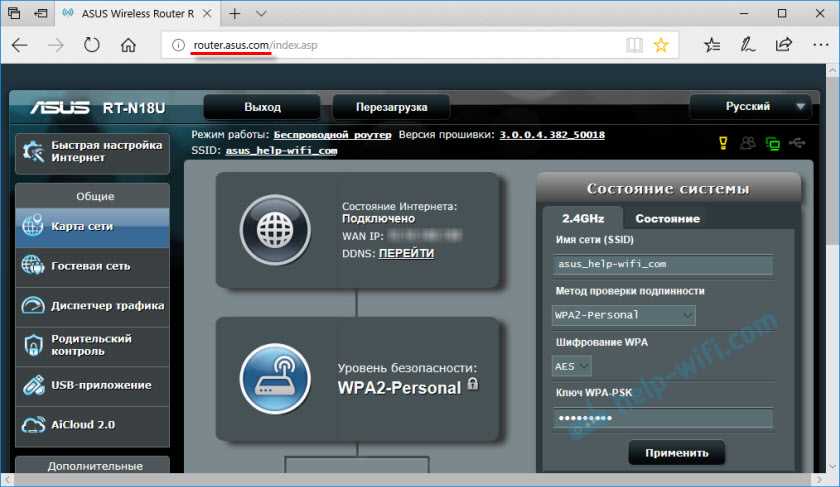Click the Выход logout button
Viewport: 840px width, 487px height.
(262, 107)
